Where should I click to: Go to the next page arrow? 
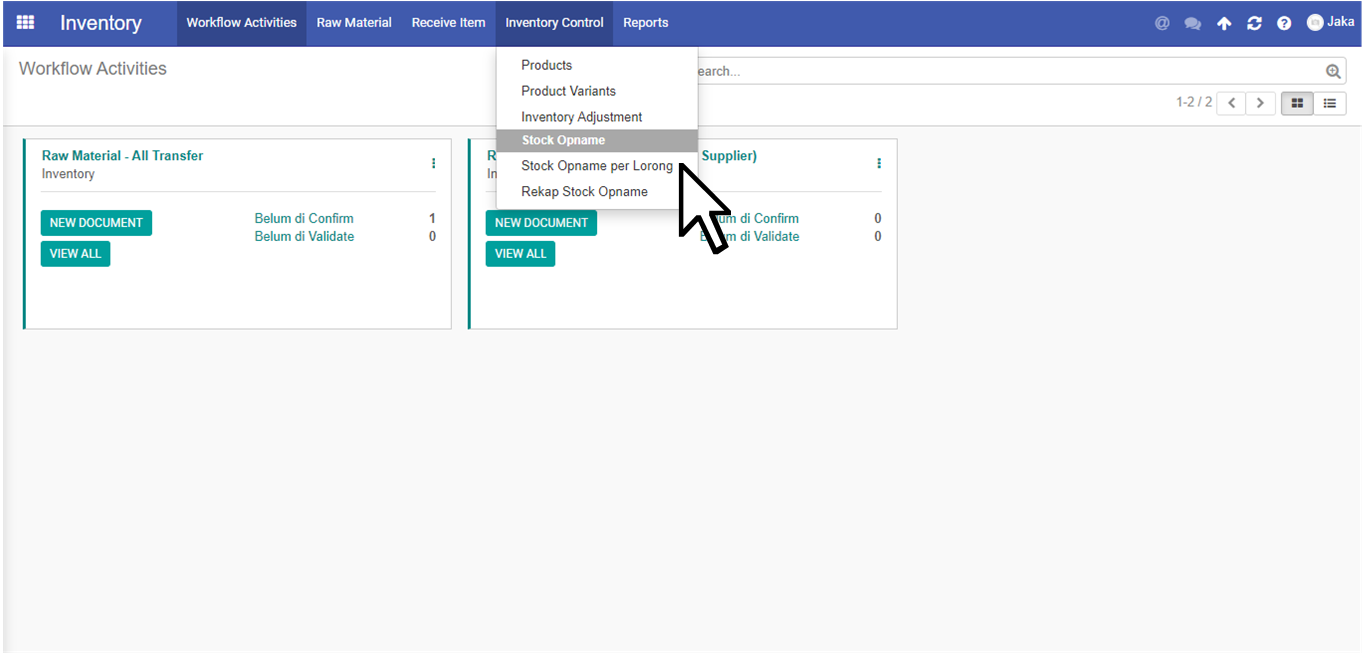click(1261, 103)
